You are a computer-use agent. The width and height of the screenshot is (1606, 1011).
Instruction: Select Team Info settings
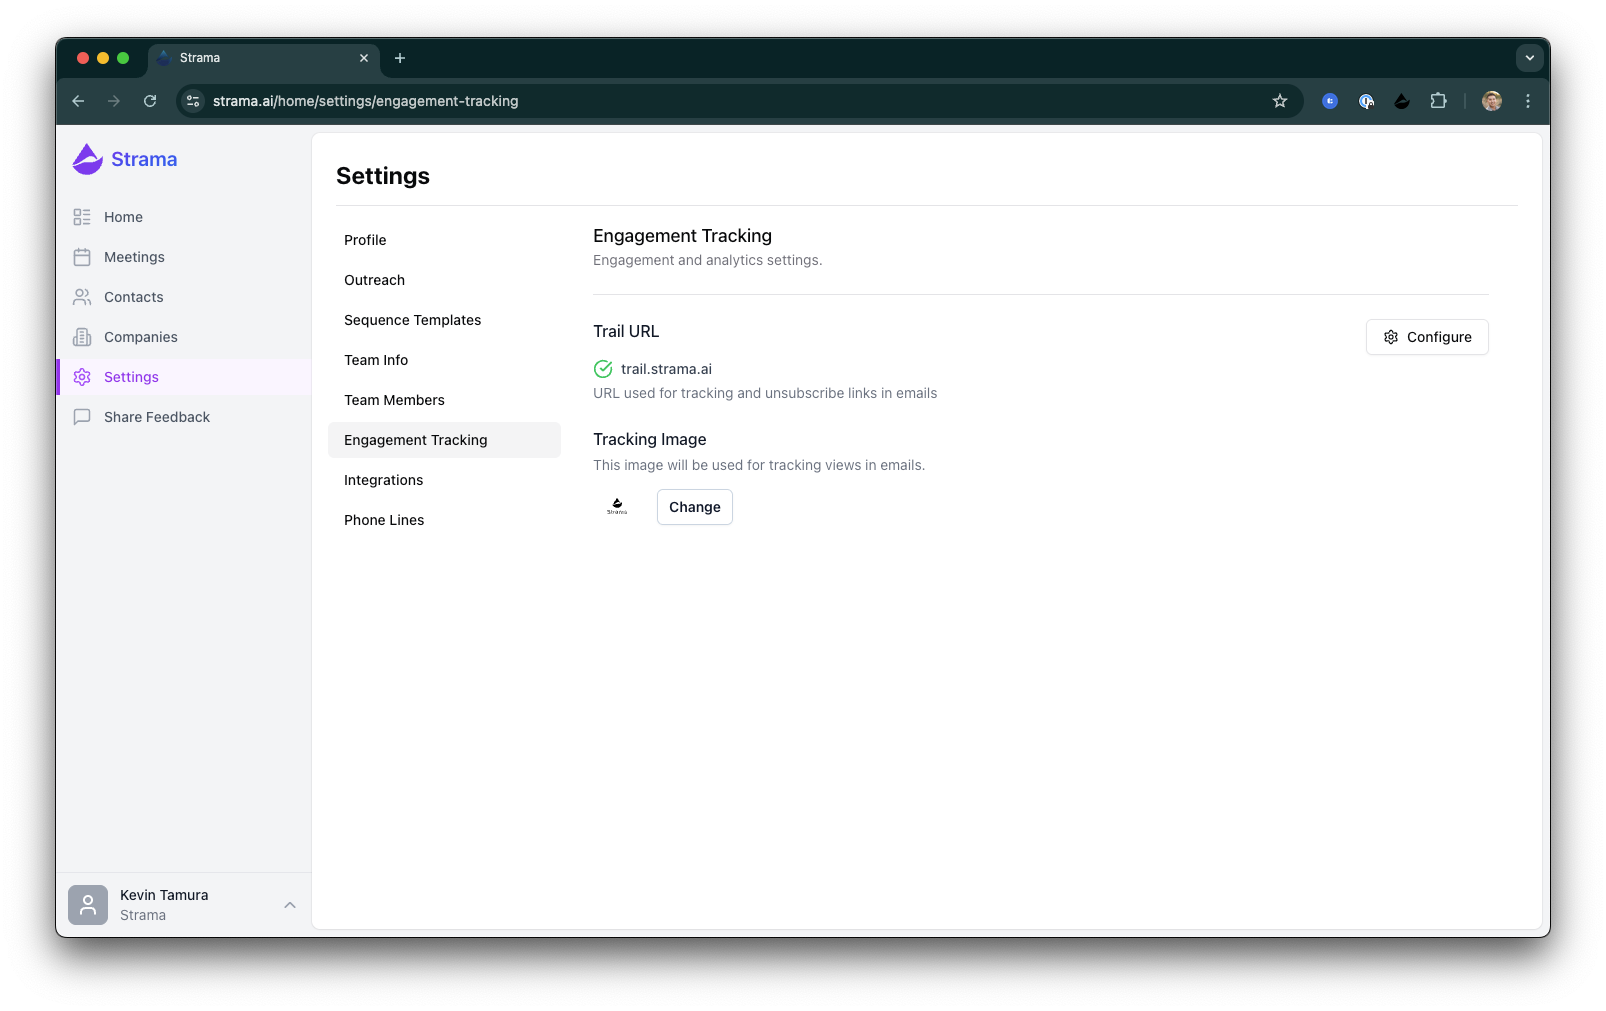pyautogui.click(x=444, y=360)
